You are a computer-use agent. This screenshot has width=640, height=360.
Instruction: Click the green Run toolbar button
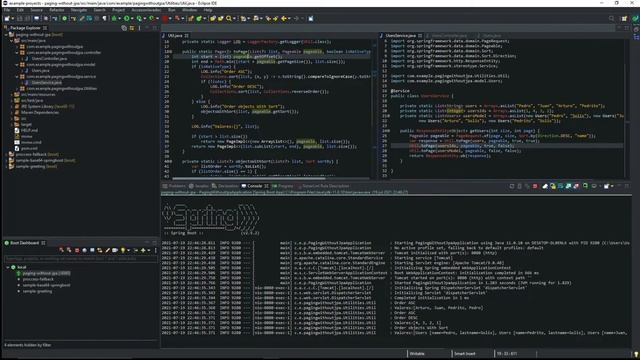point(127,18)
